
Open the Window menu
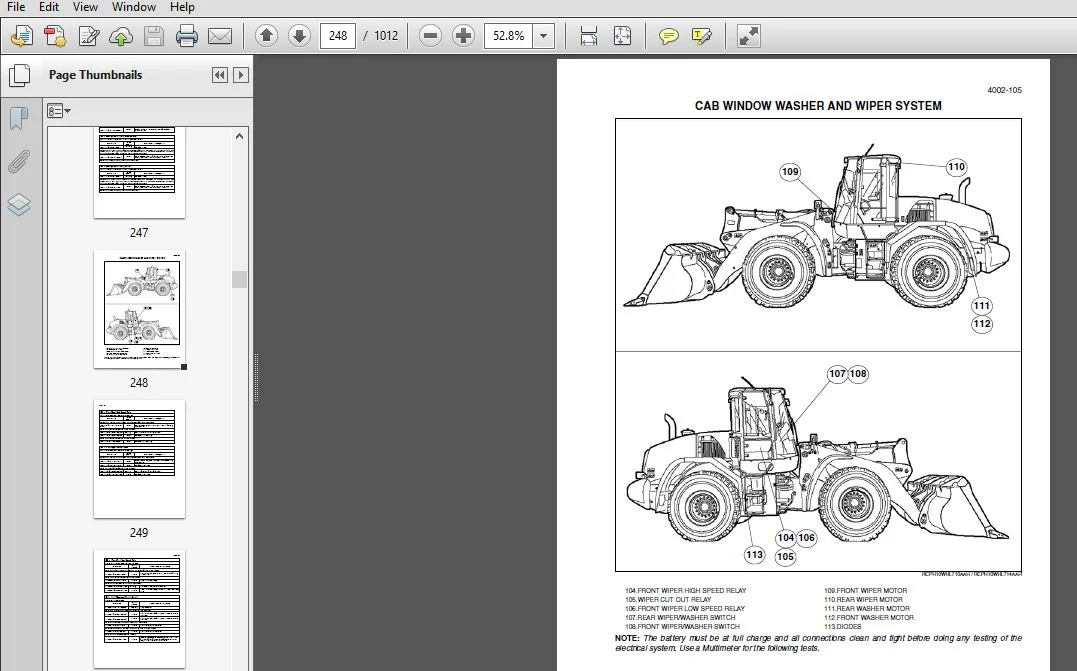click(x=133, y=7)
